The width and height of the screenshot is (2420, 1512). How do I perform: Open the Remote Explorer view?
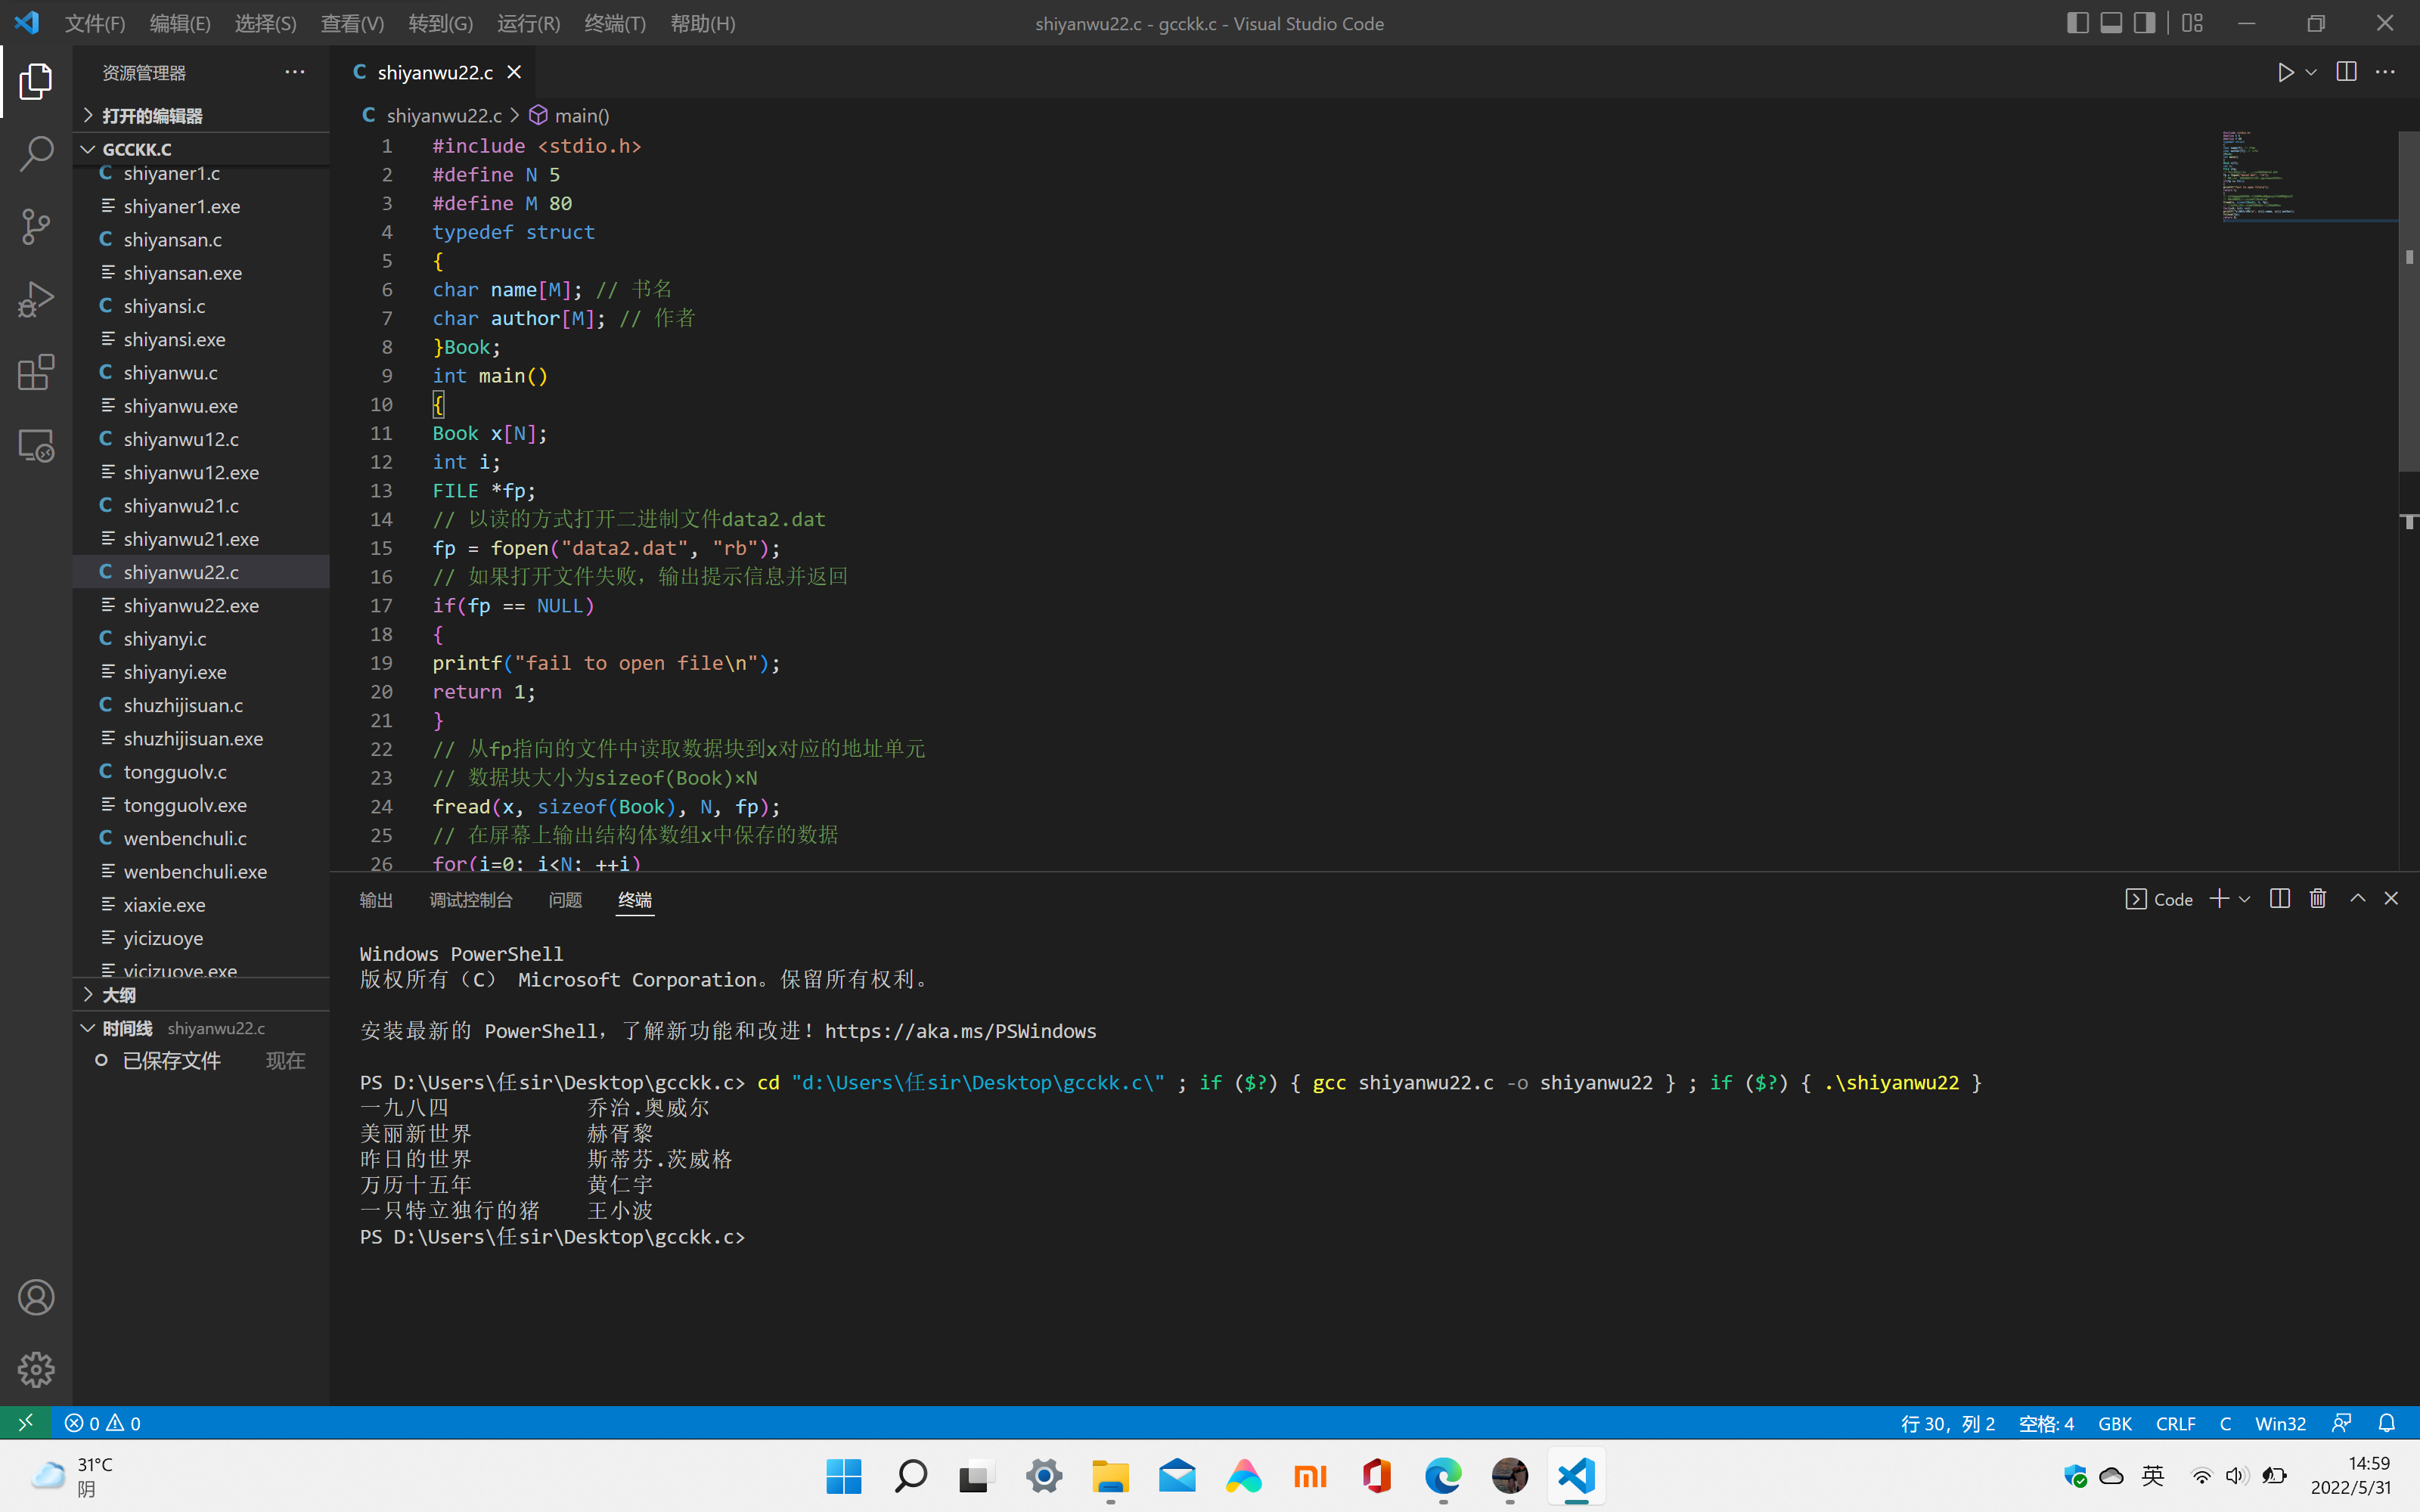36,446
